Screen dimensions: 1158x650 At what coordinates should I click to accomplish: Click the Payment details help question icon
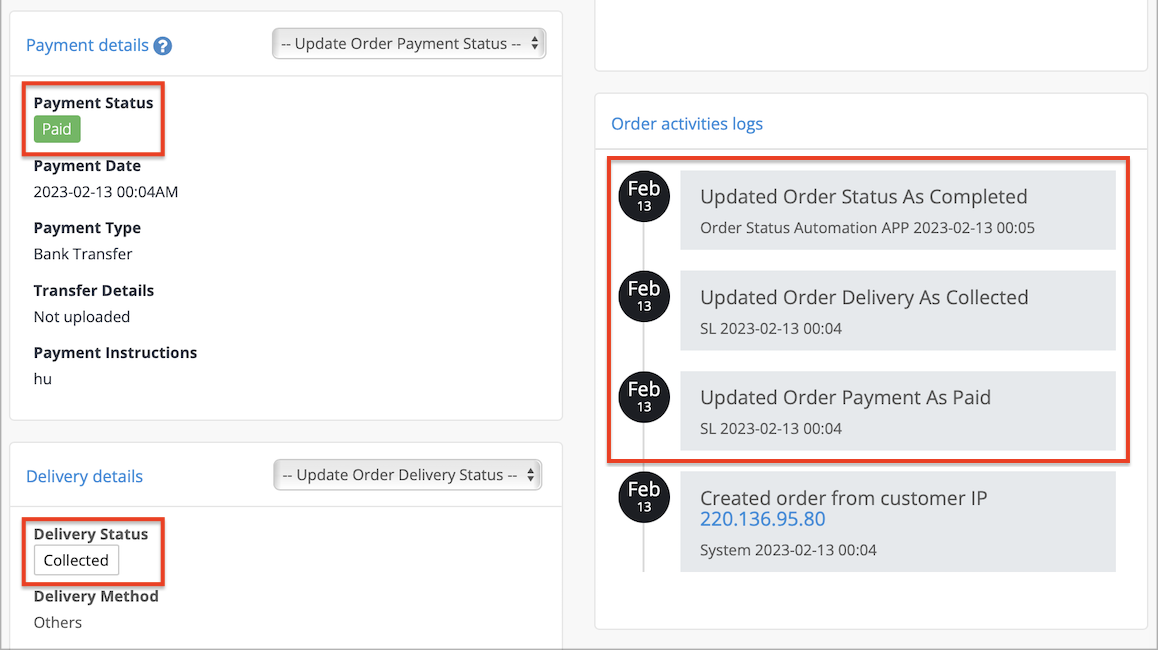(162, 46)
